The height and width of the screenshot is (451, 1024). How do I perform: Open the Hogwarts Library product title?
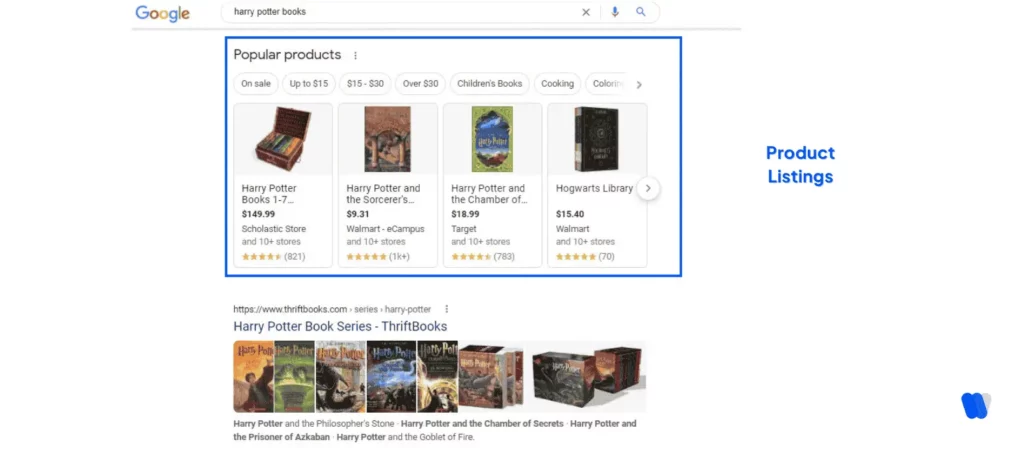pos(594,188)
